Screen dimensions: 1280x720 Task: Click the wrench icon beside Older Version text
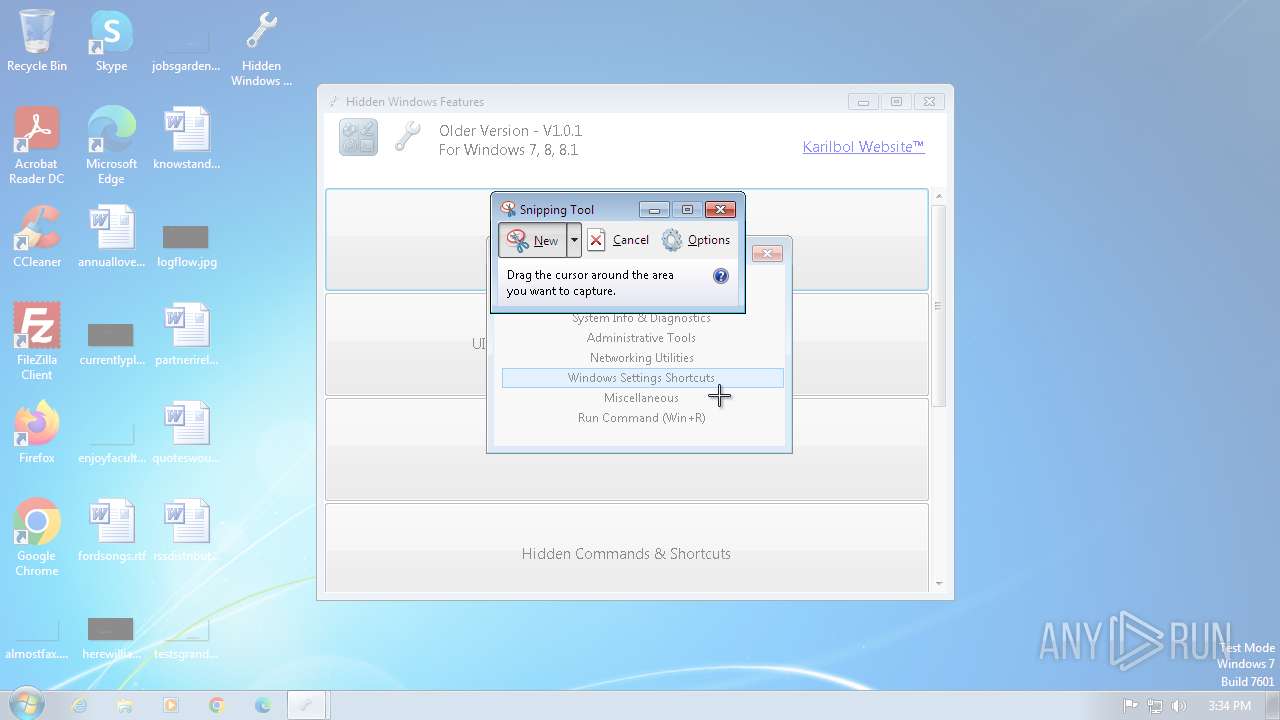[407, 137]
